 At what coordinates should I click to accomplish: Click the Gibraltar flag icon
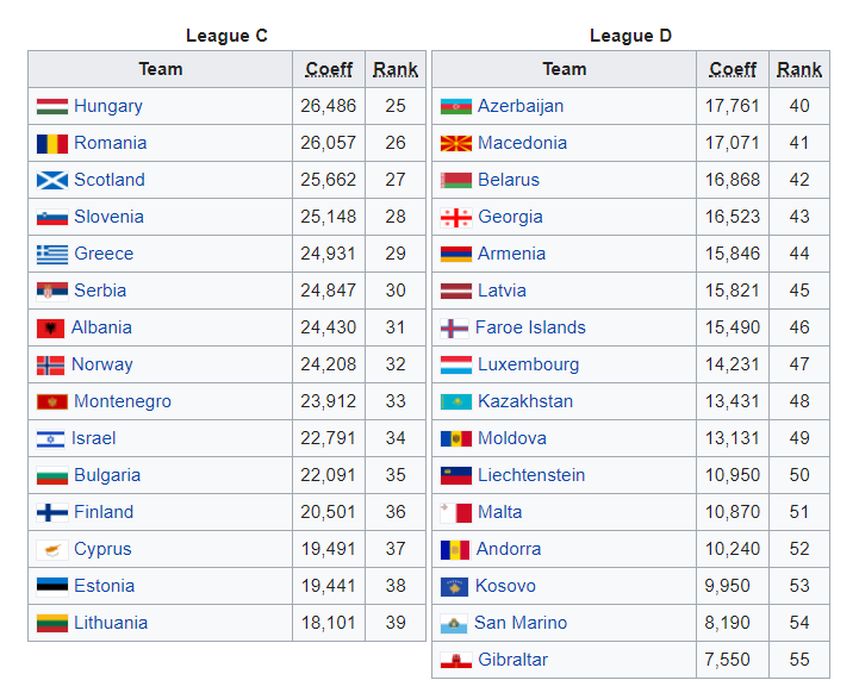(x=456, y=660)
